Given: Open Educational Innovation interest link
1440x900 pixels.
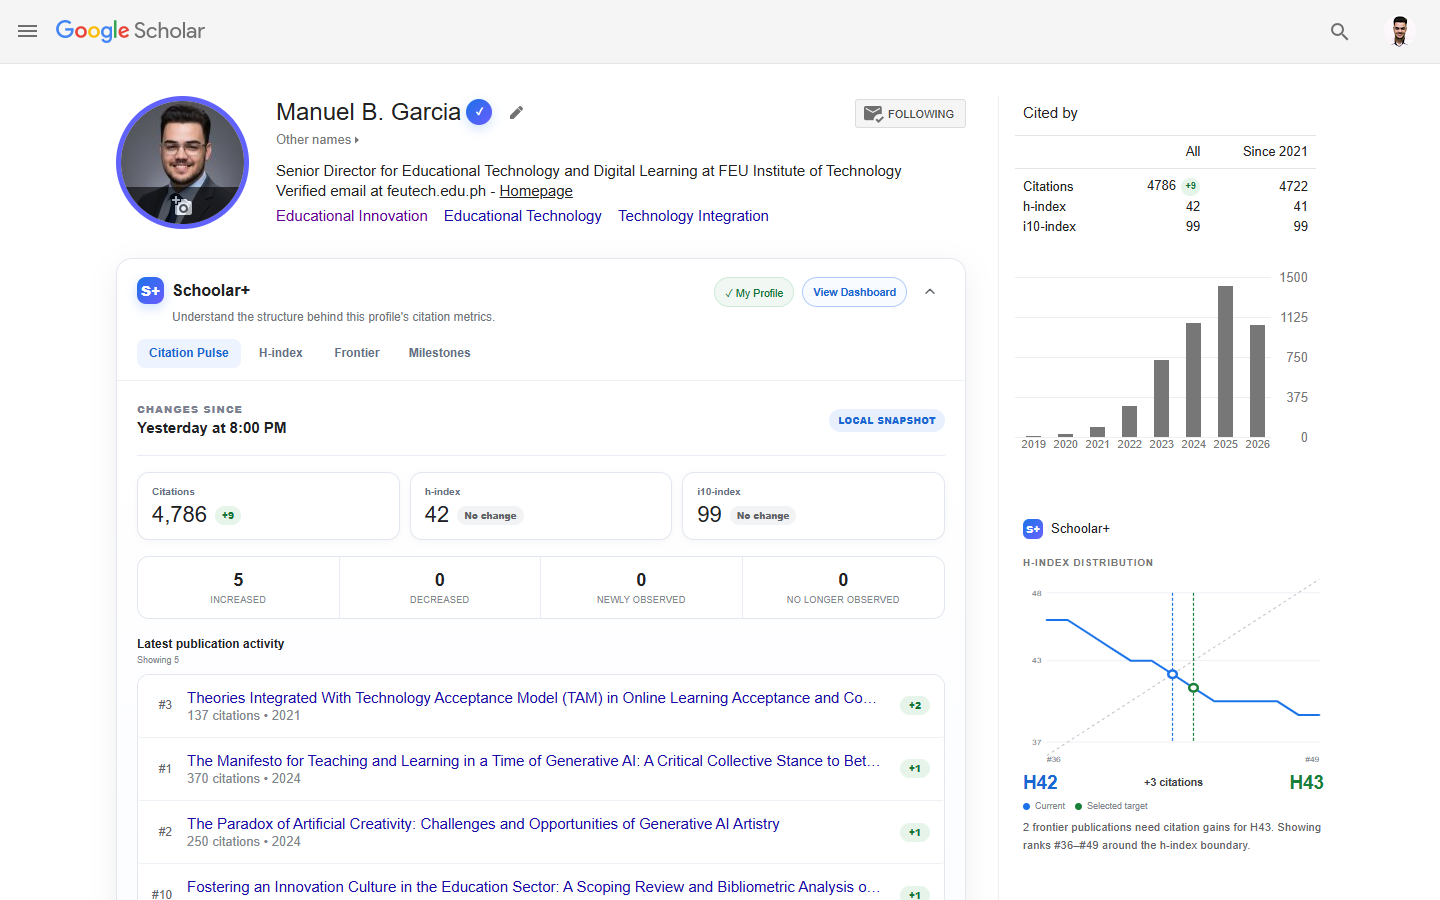Looking at the screenshot, I should [352, 216].
